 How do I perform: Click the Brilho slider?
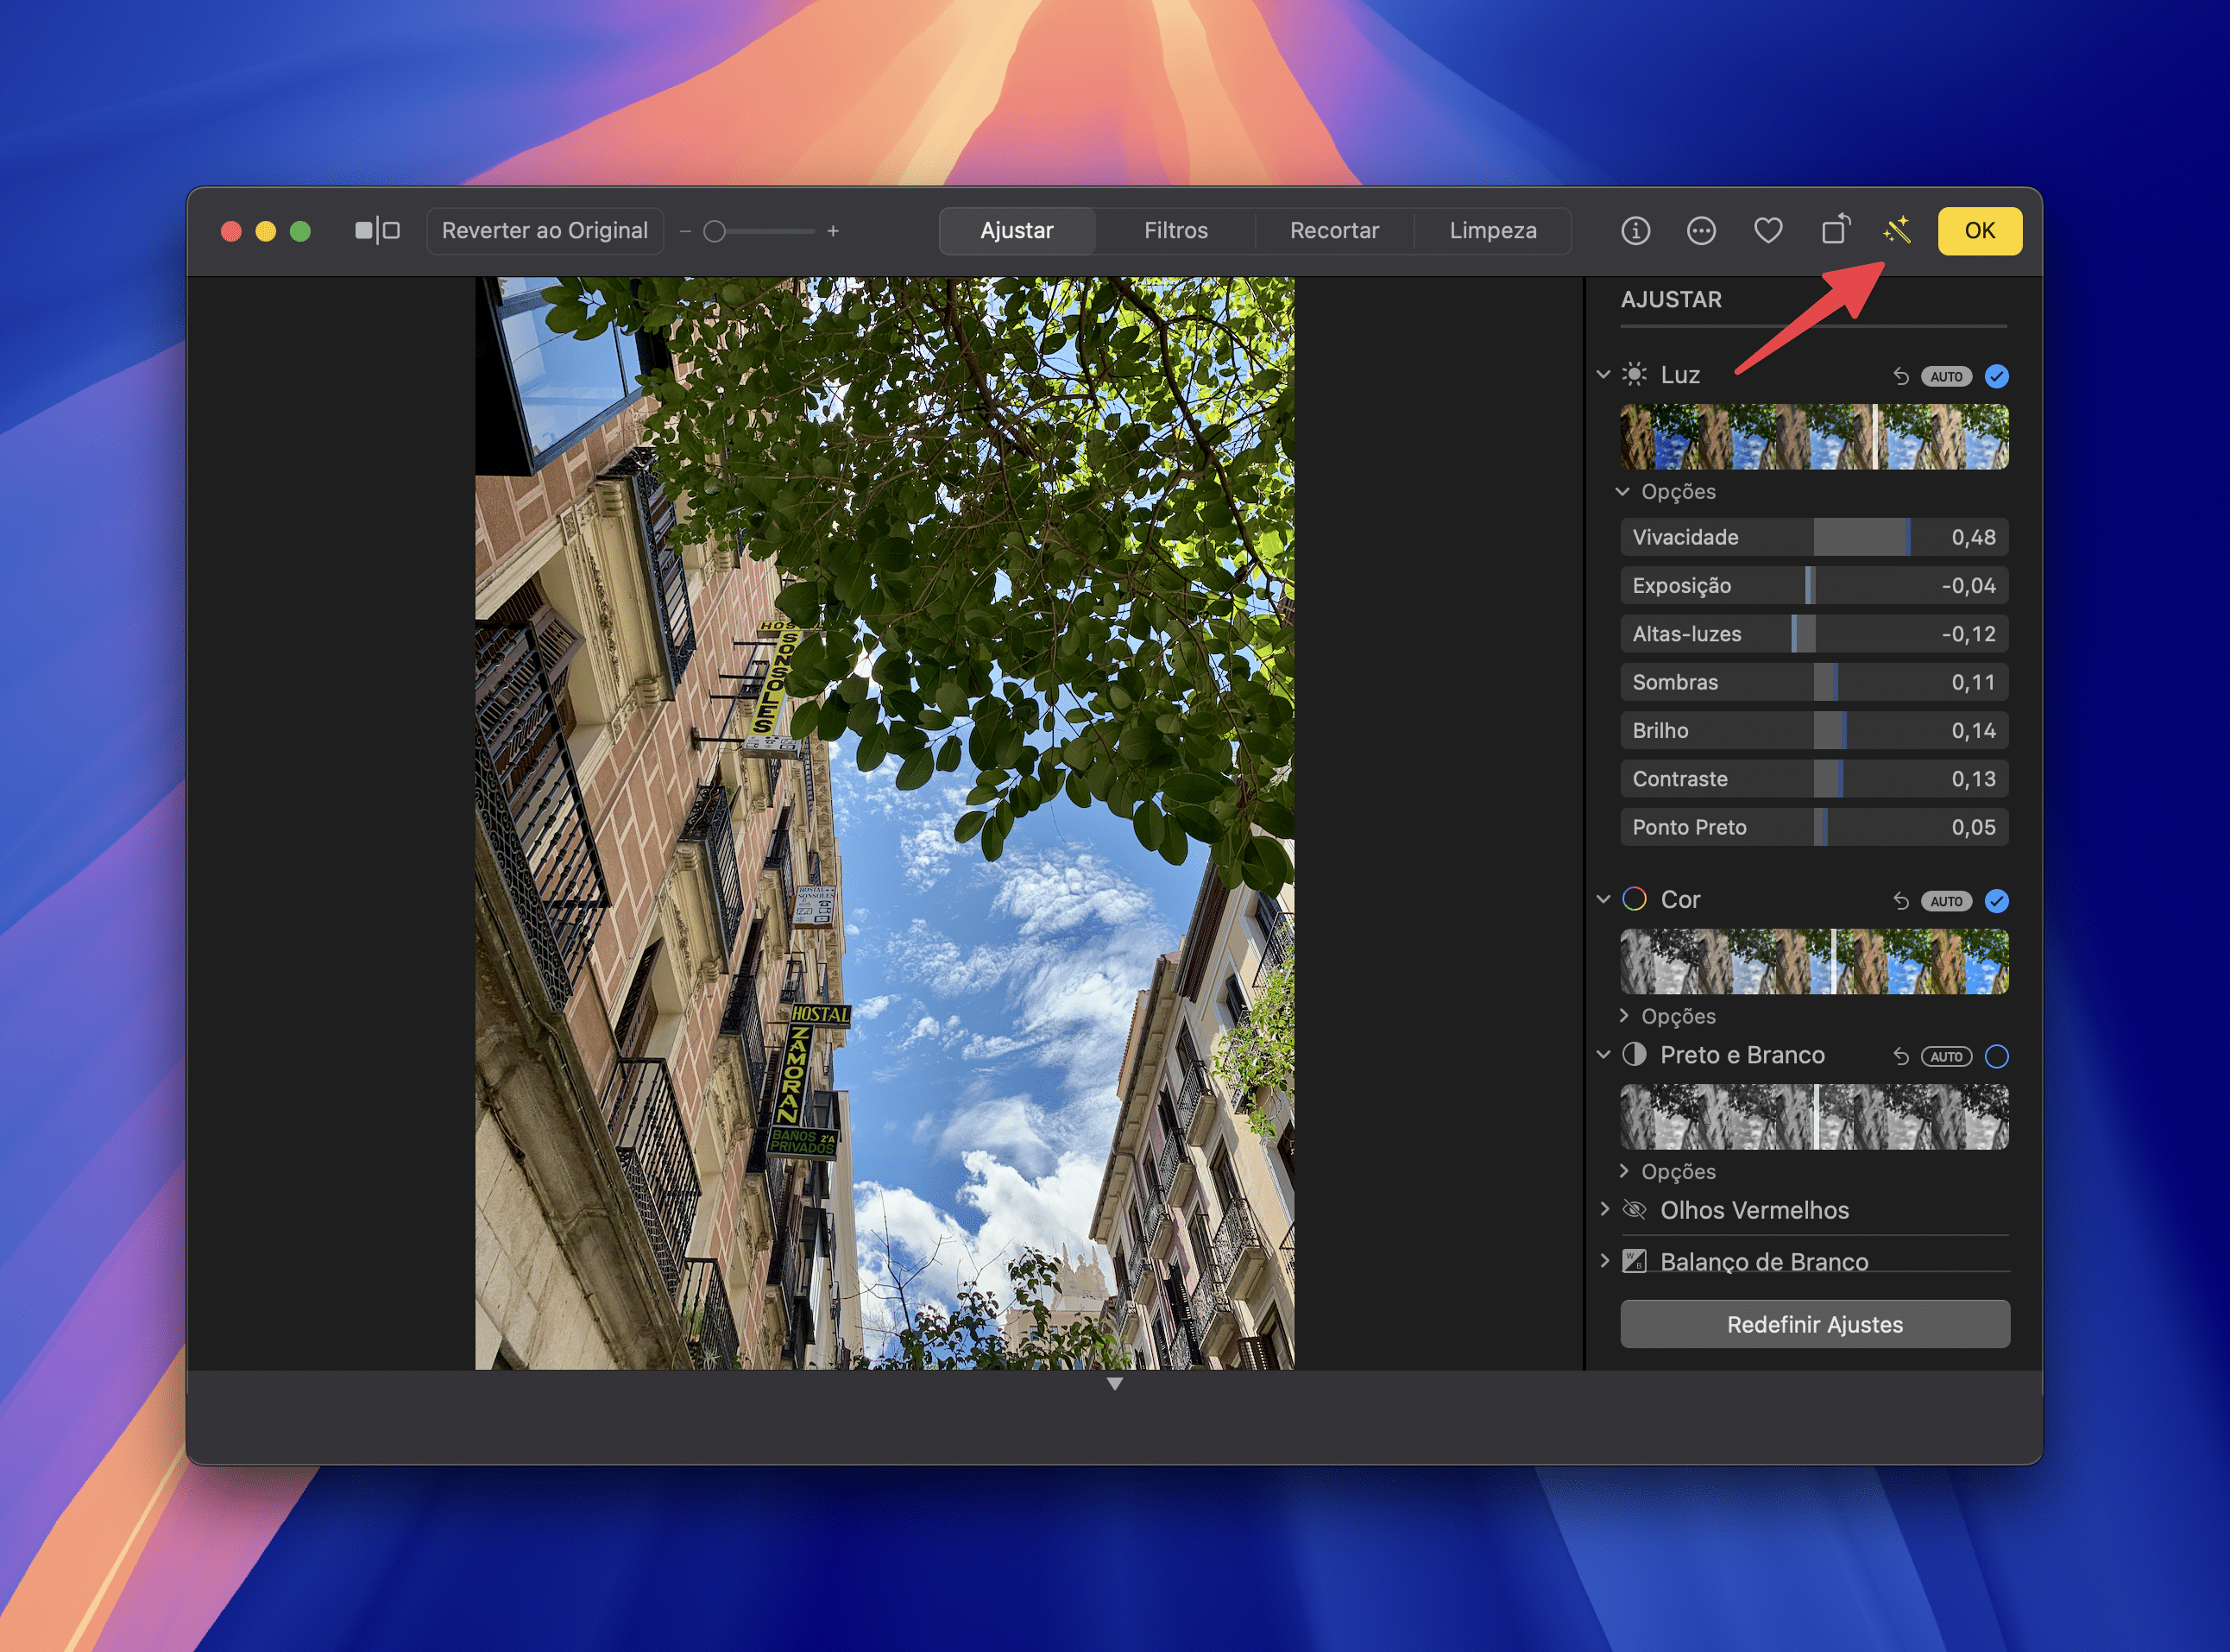click(1814, 730)
